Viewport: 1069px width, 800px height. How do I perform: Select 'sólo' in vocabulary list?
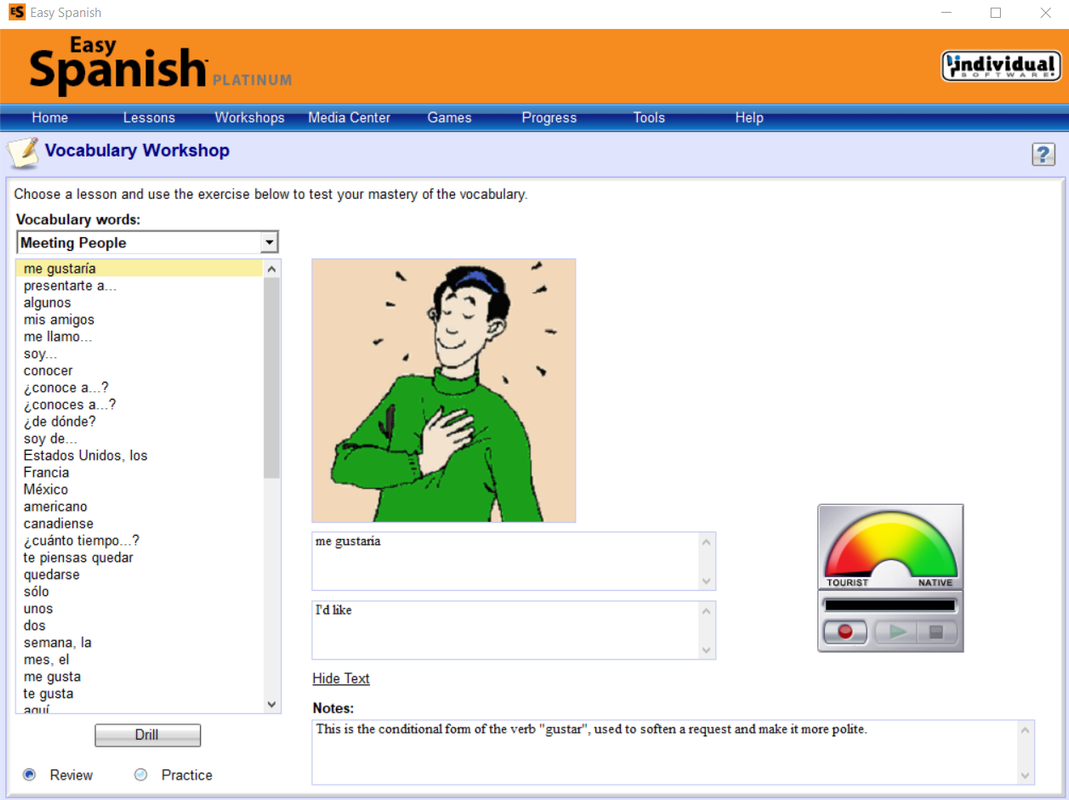click(x=139, y=592)
